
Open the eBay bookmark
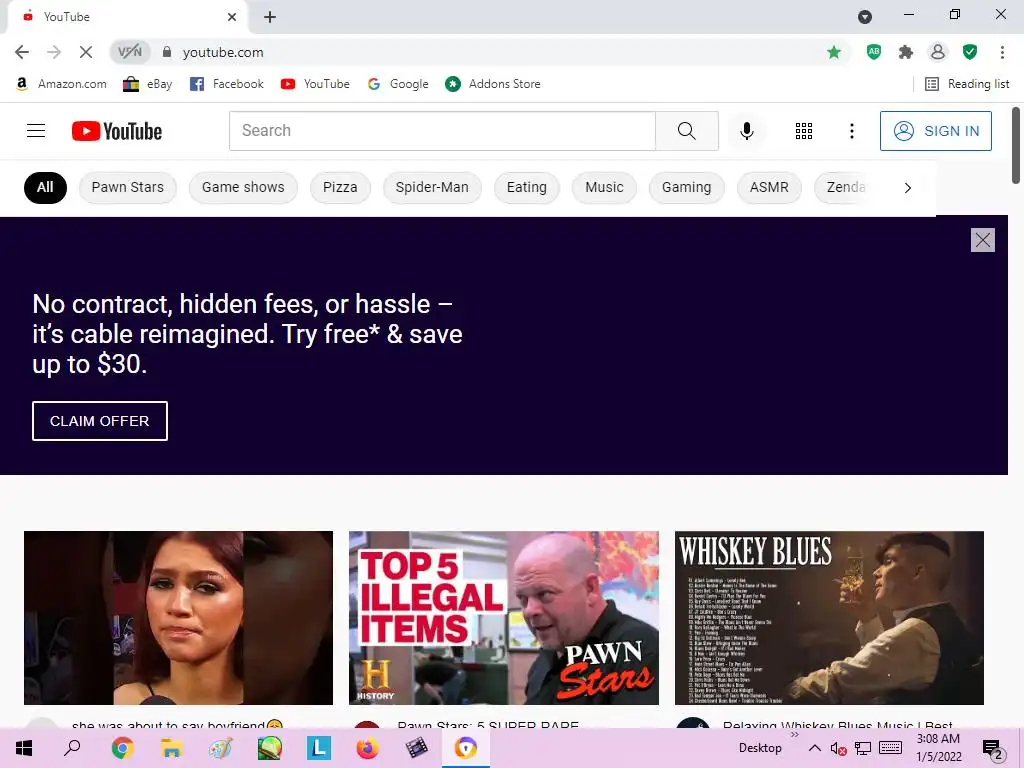point(148,84)
